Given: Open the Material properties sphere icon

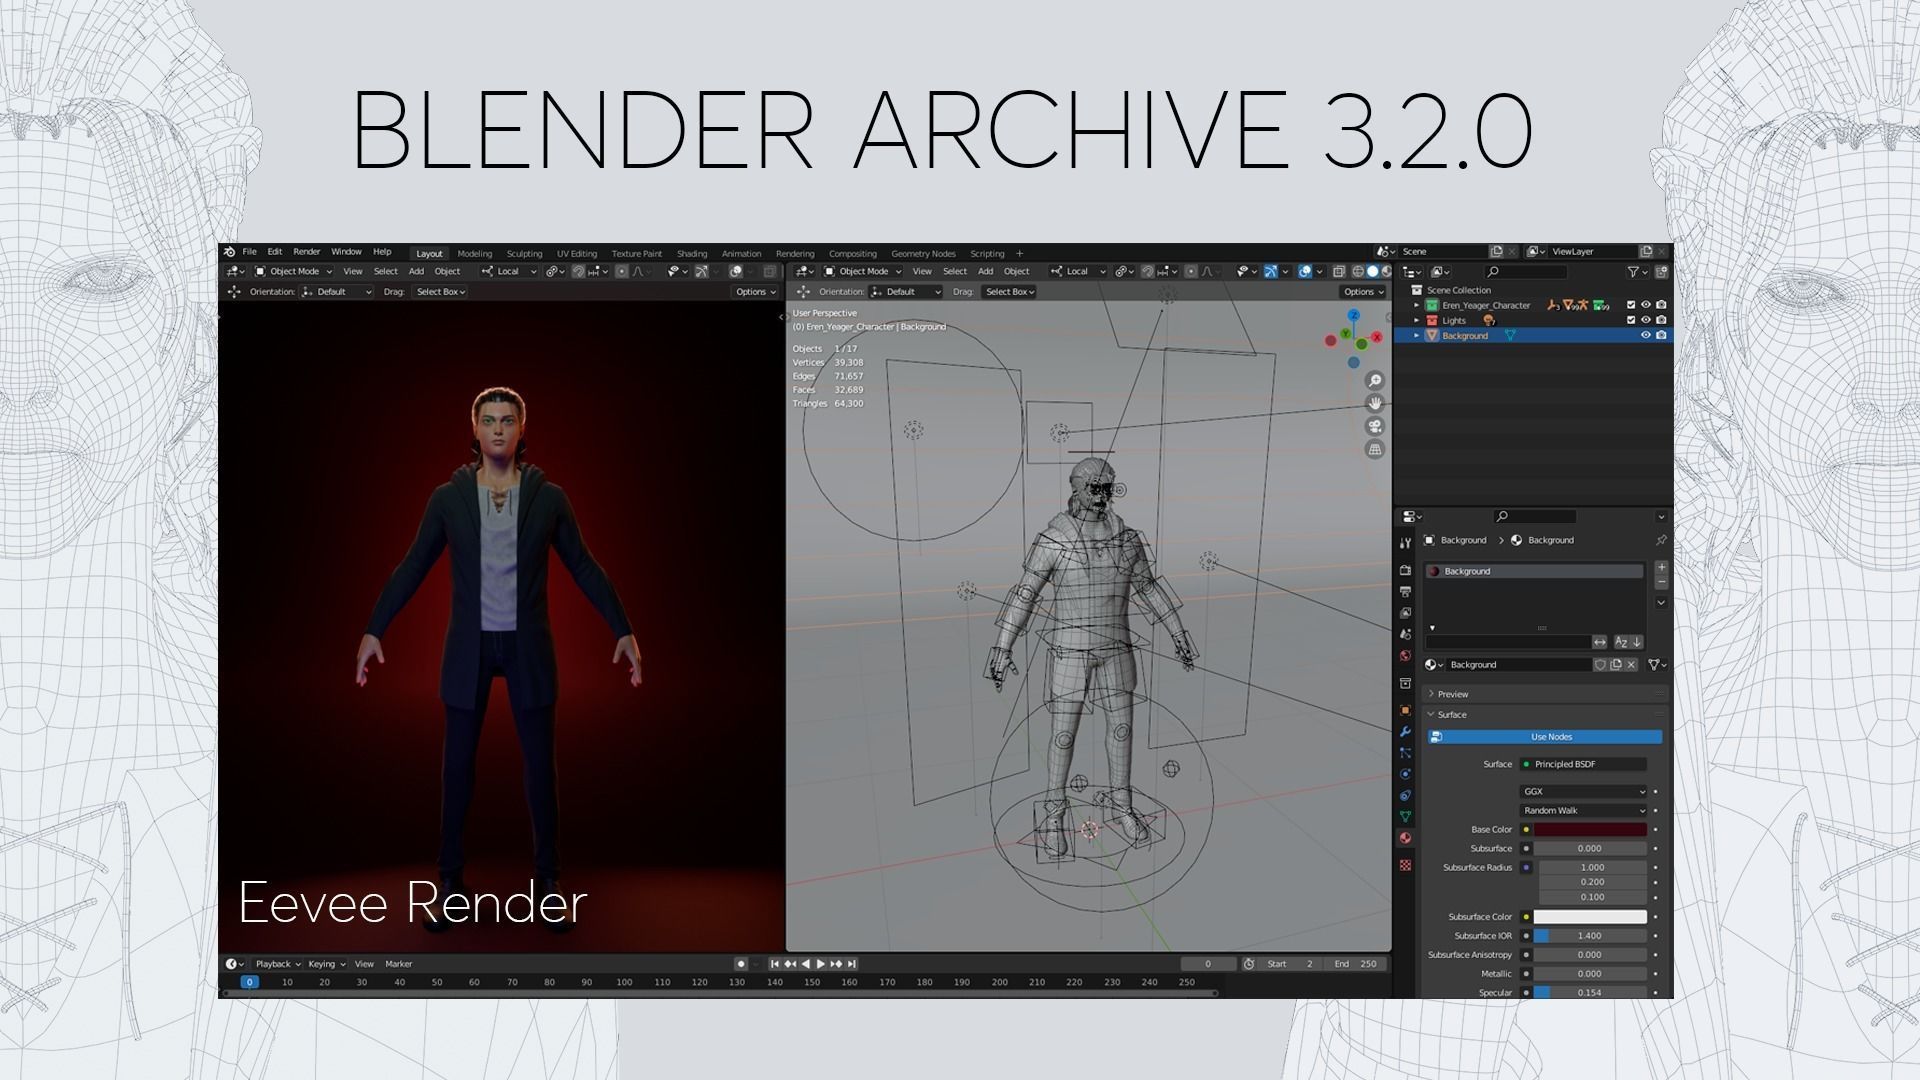Looking at the screenshot, I should 1405,838.
